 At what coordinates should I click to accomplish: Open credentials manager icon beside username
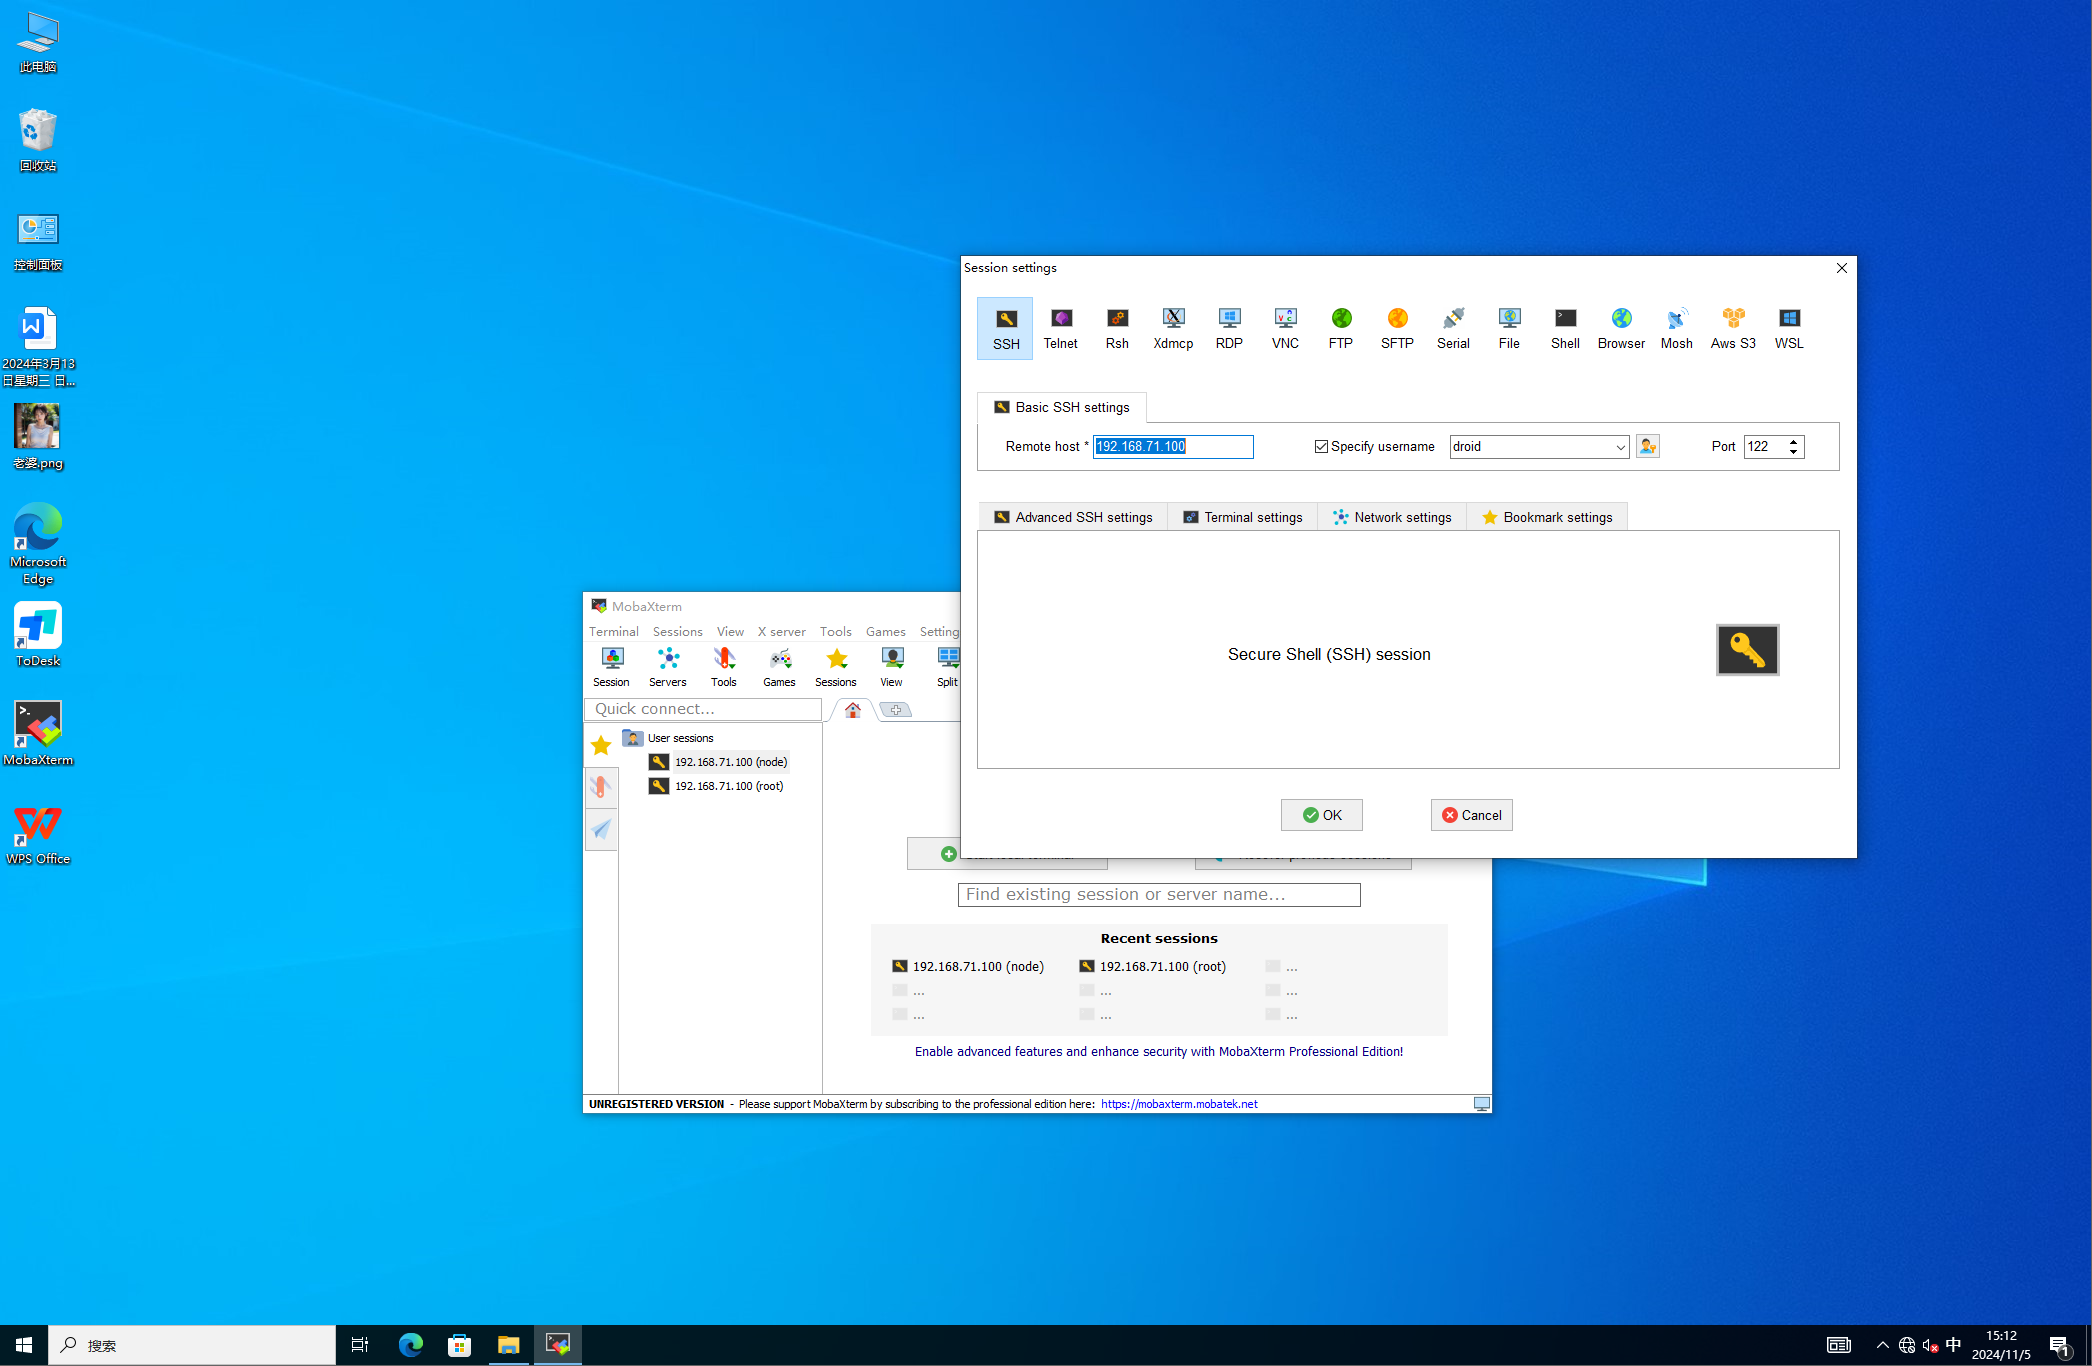(1648, 446)
